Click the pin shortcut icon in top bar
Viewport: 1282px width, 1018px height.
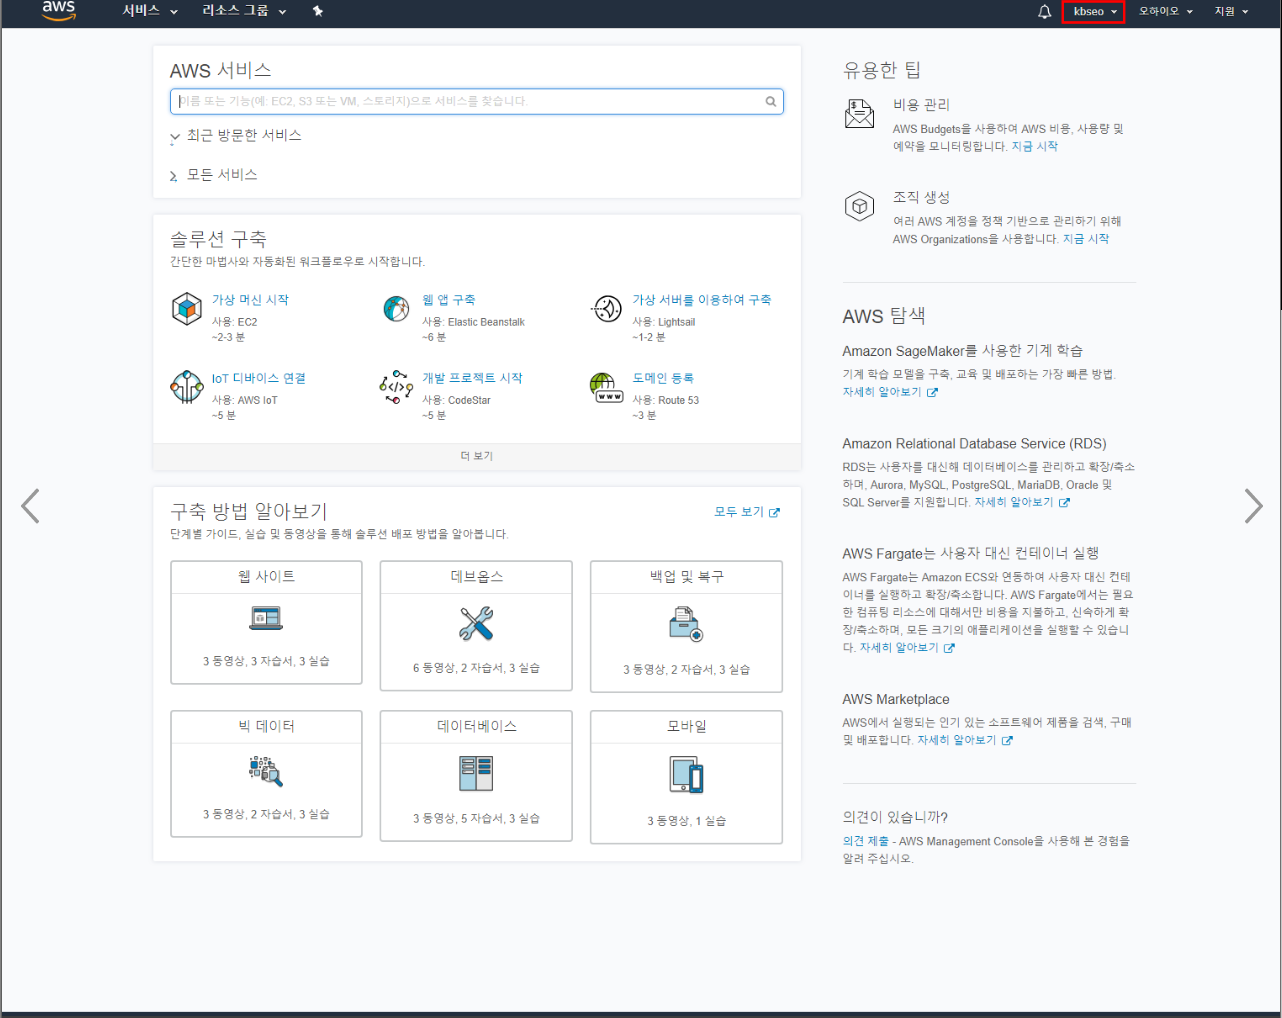click(x=318, y=11)
